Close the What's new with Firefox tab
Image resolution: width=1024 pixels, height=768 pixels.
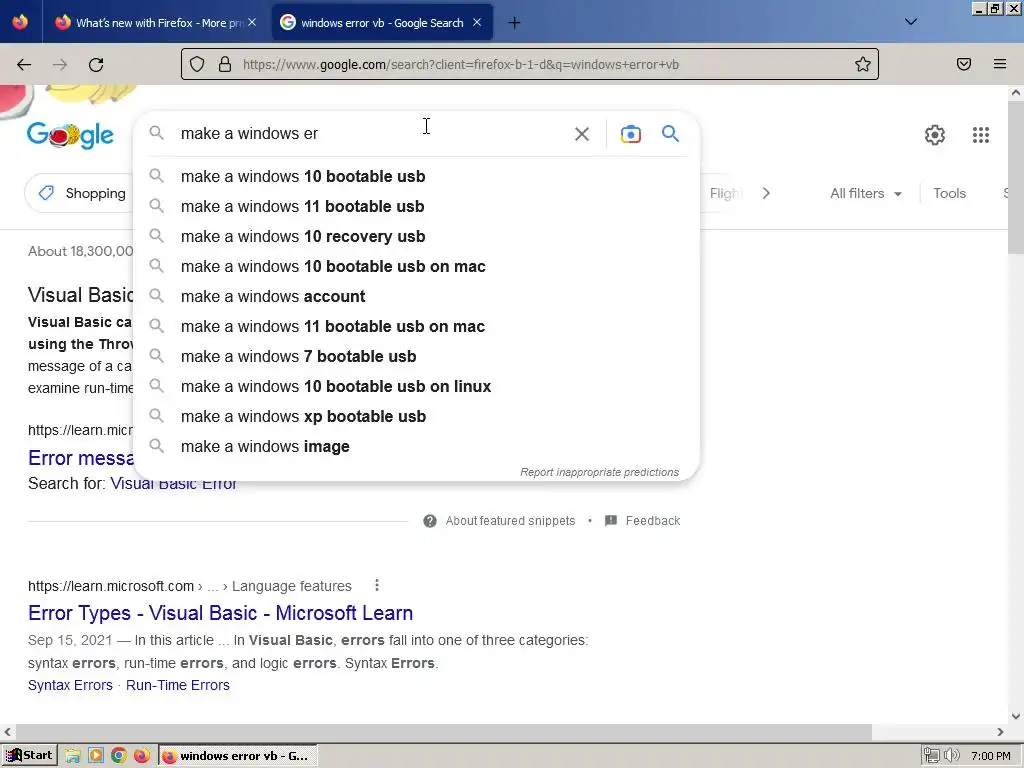252,23
